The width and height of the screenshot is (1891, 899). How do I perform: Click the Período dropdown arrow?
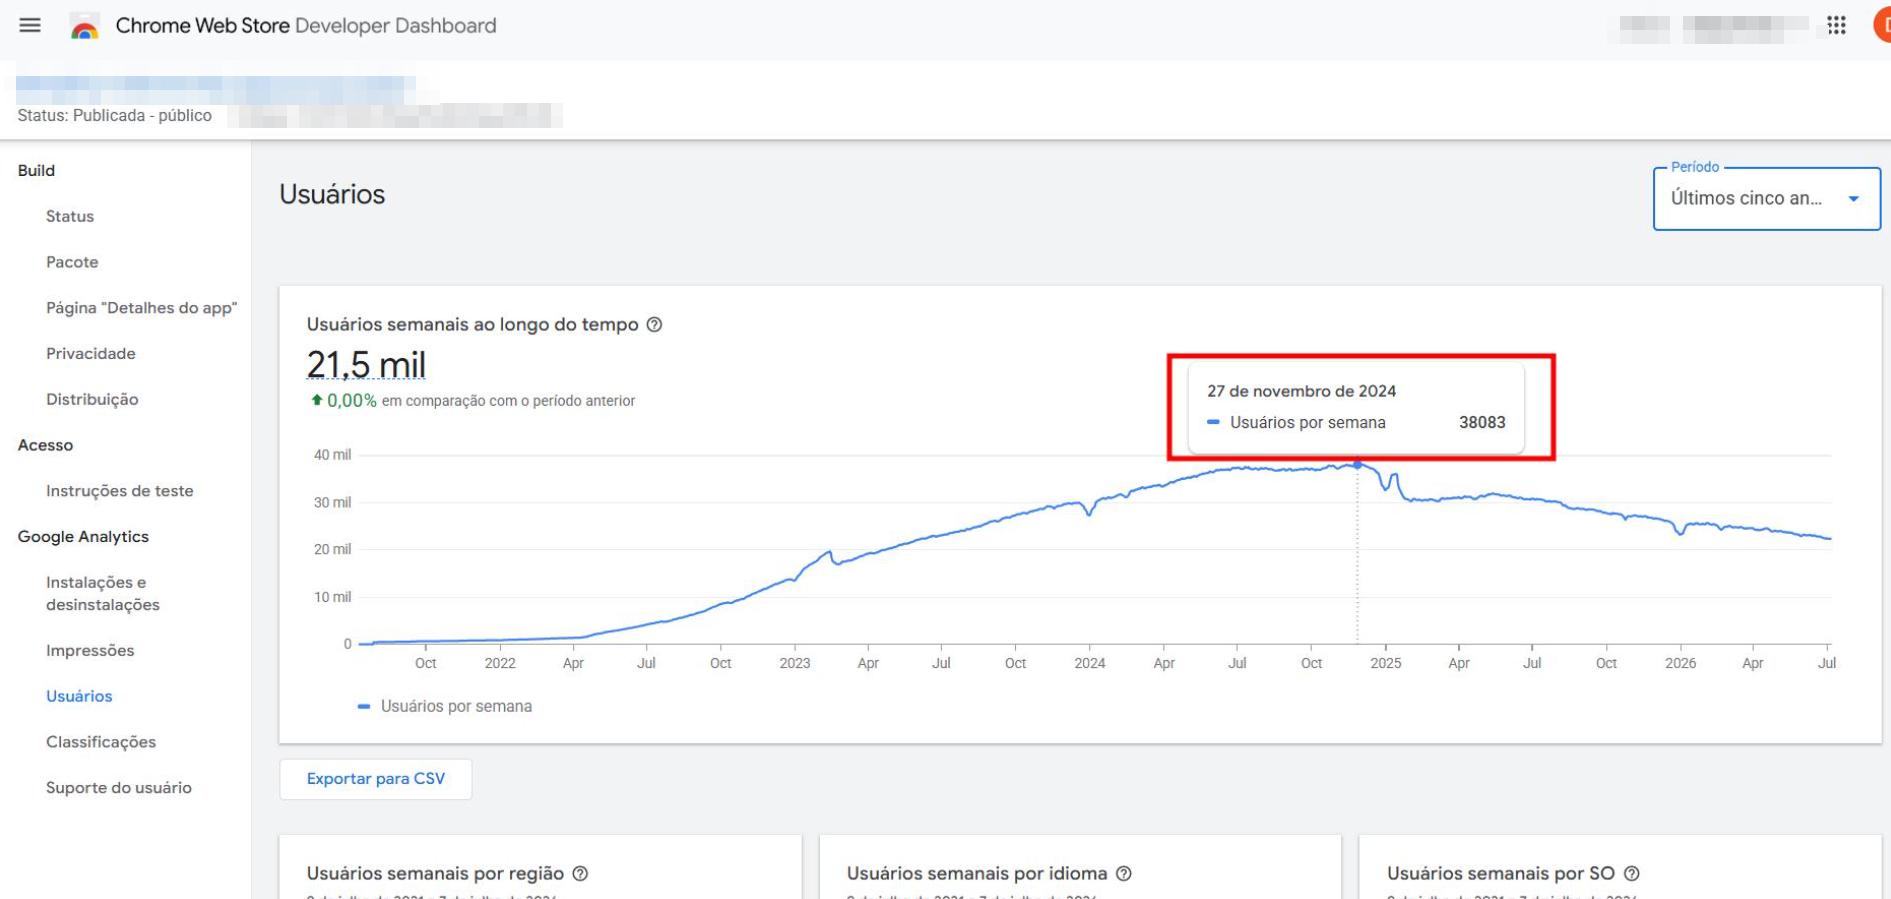coord(1853,199)
